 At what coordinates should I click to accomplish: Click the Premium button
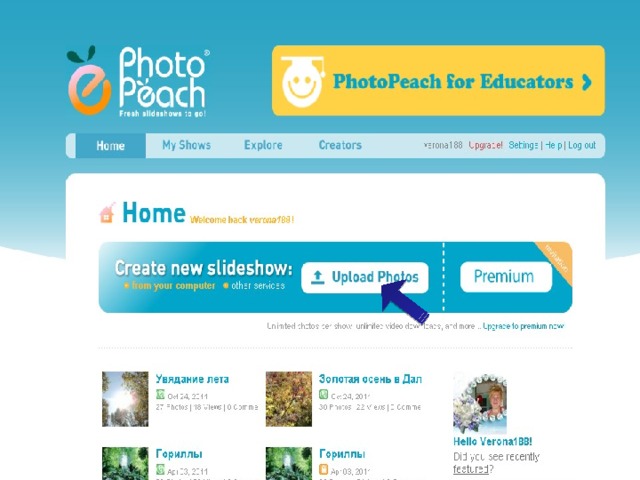point(506,277)
